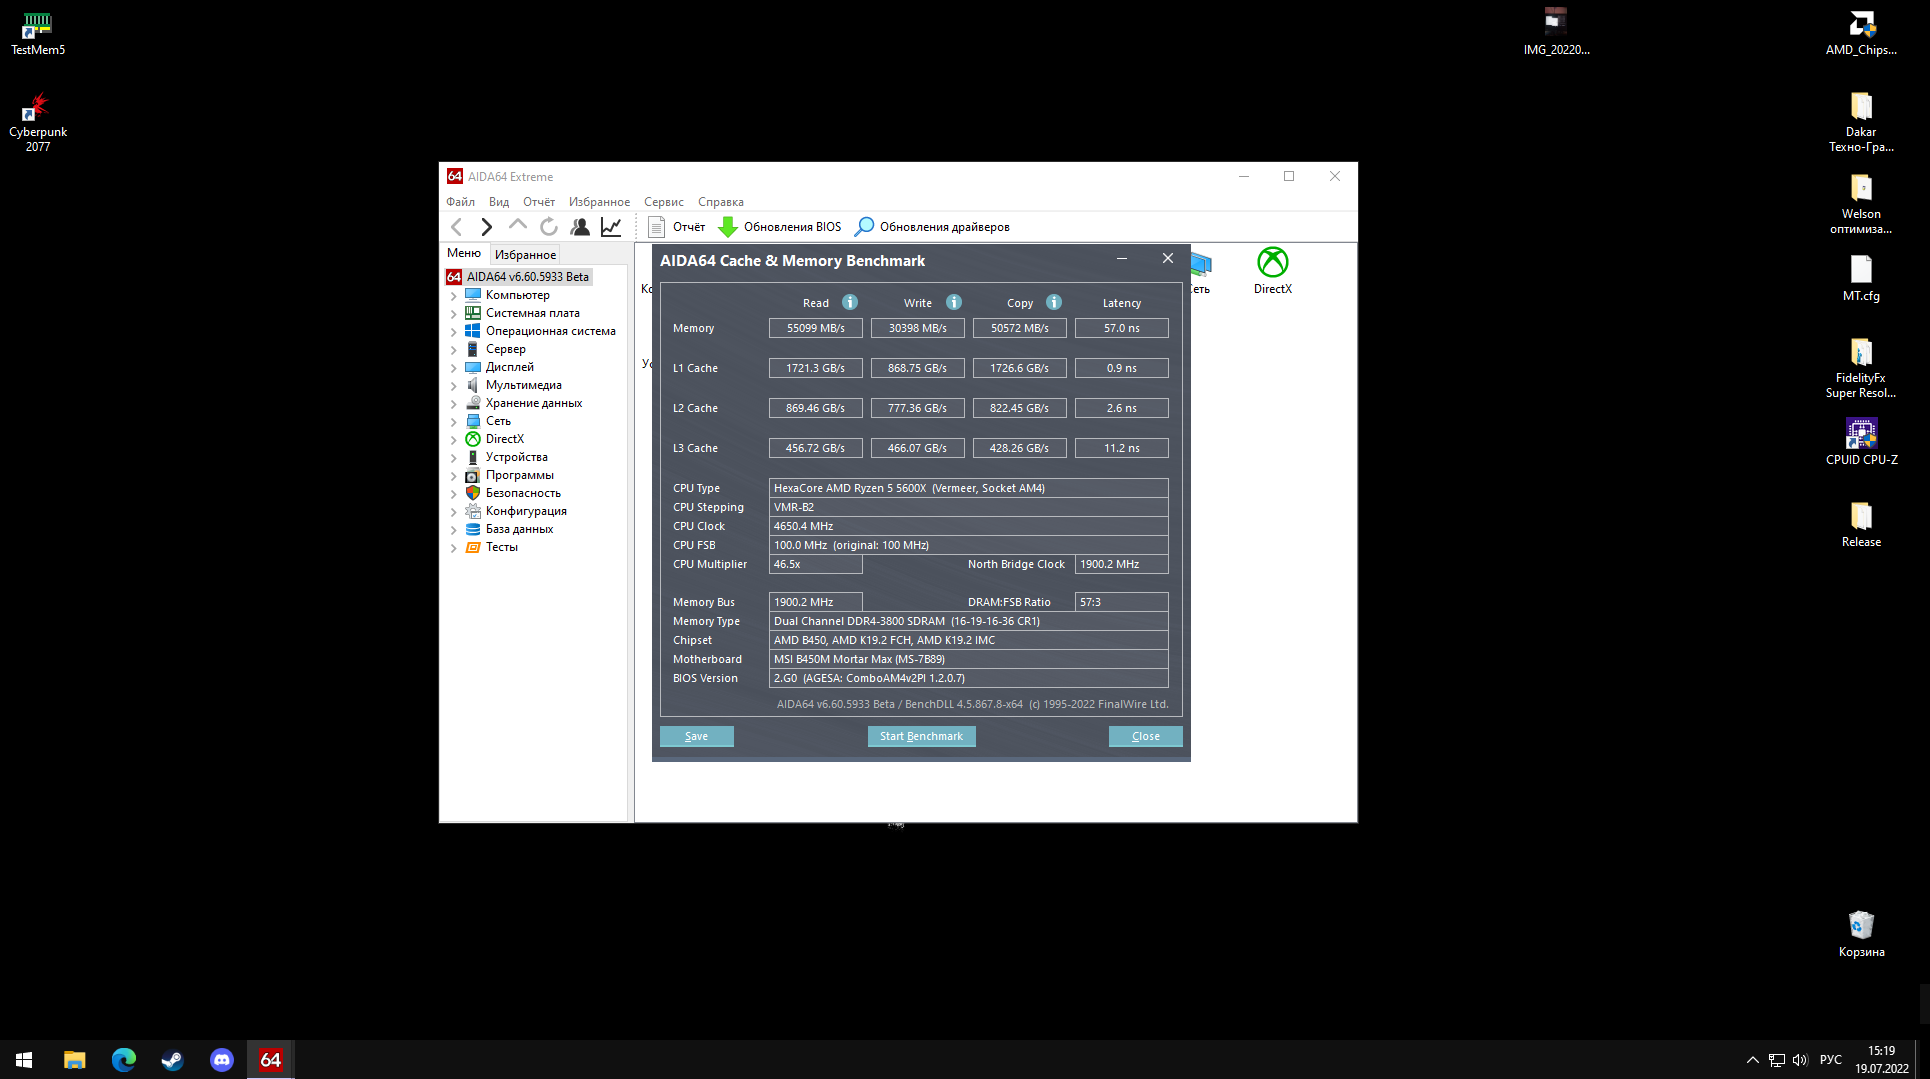Open the network icon in system tray
The image size is (1930, 1079).
[x=1776, y=1060]
